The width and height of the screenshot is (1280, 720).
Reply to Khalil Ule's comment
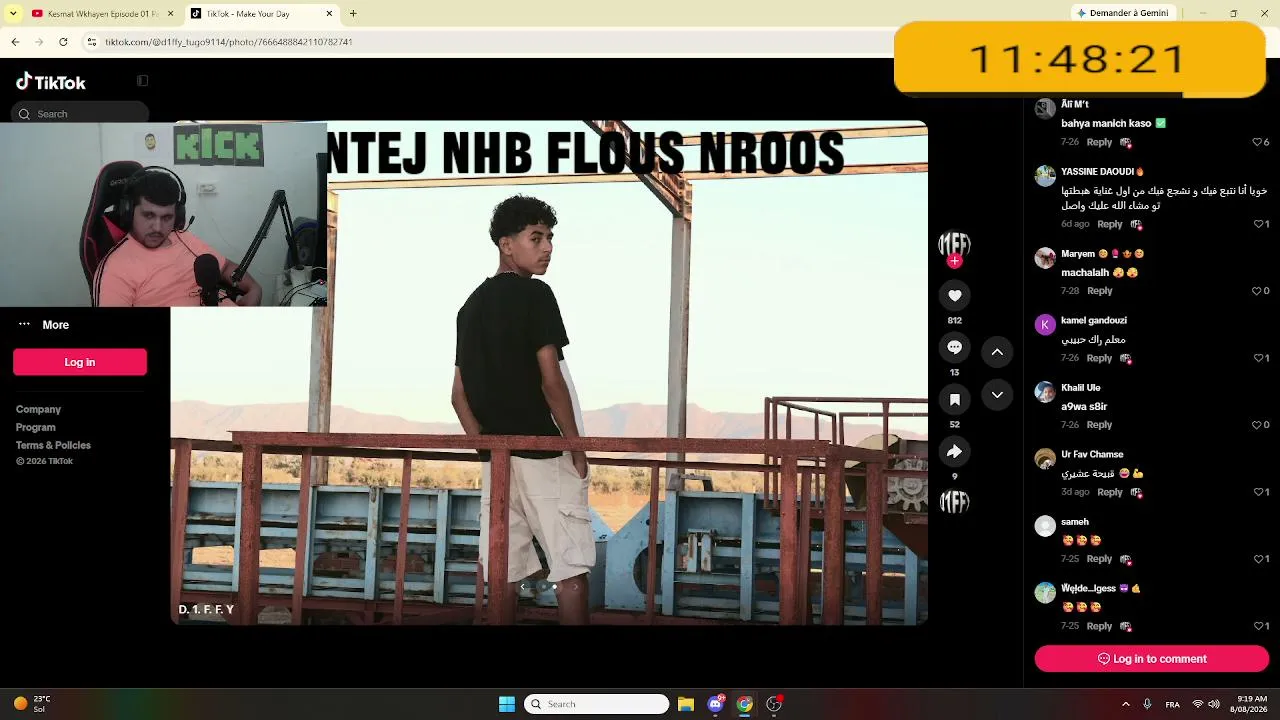click(x=1099, y=425)
